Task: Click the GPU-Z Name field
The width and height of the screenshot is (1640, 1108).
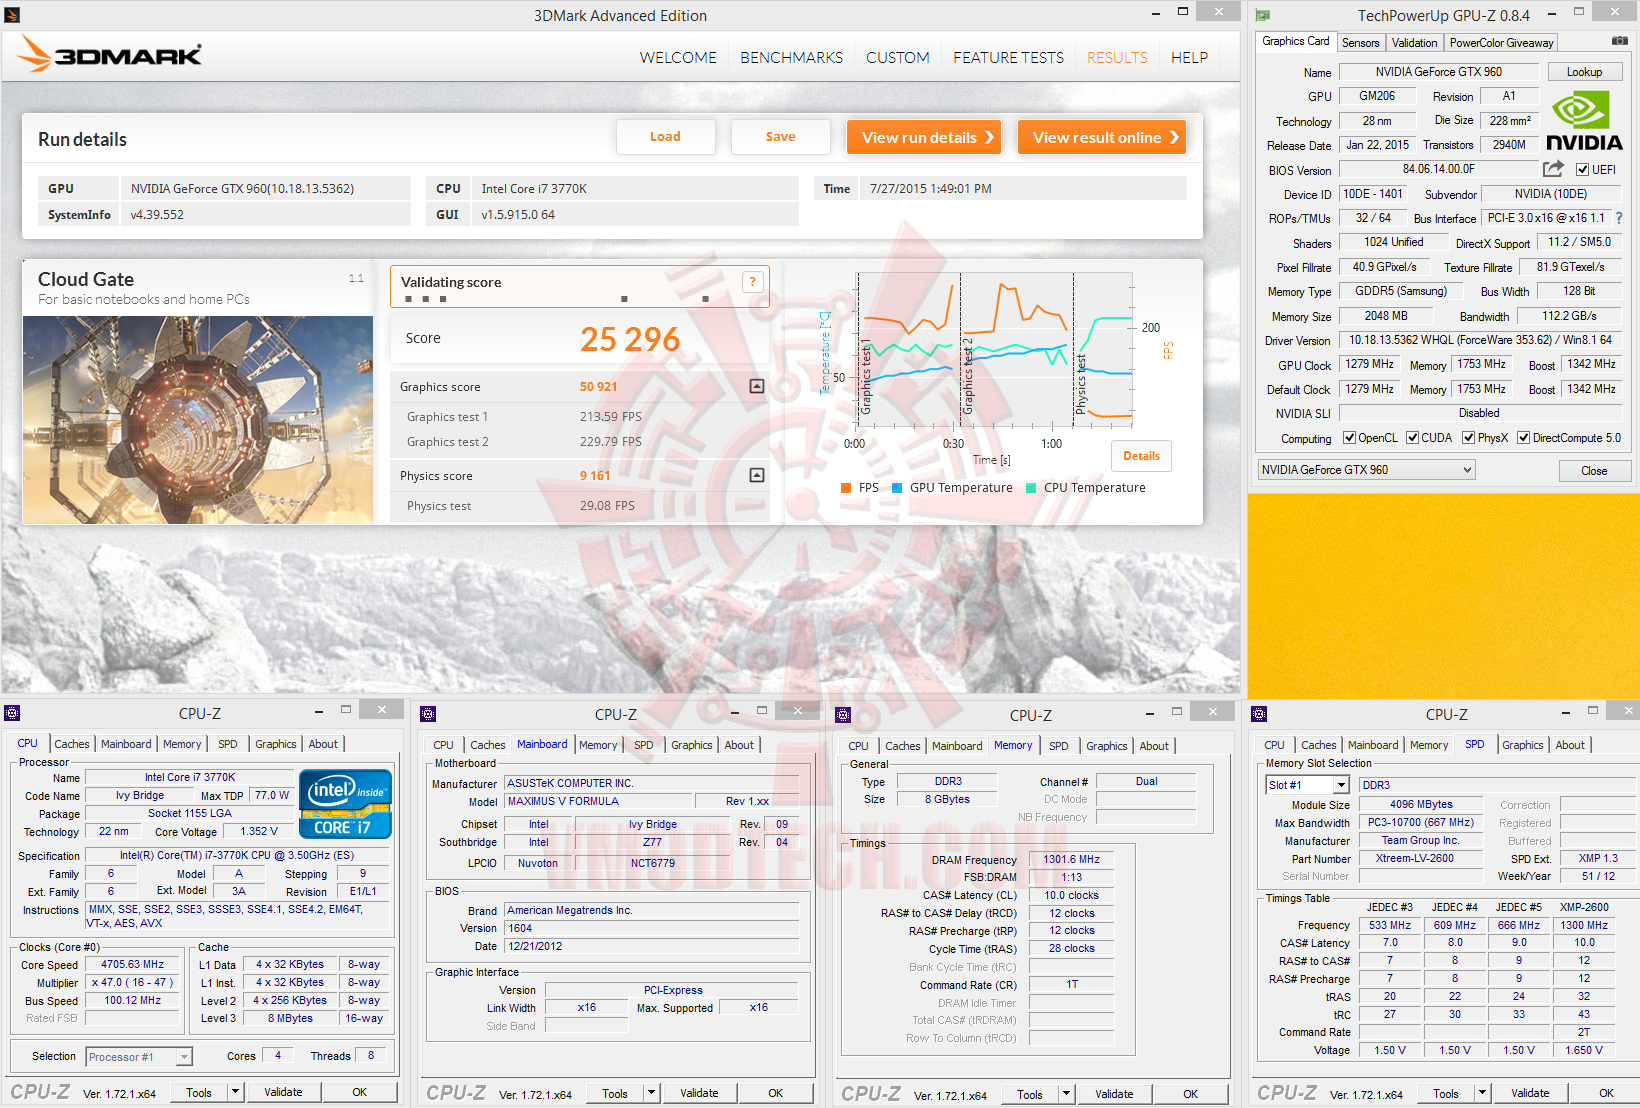Action: click(1438, 72)
